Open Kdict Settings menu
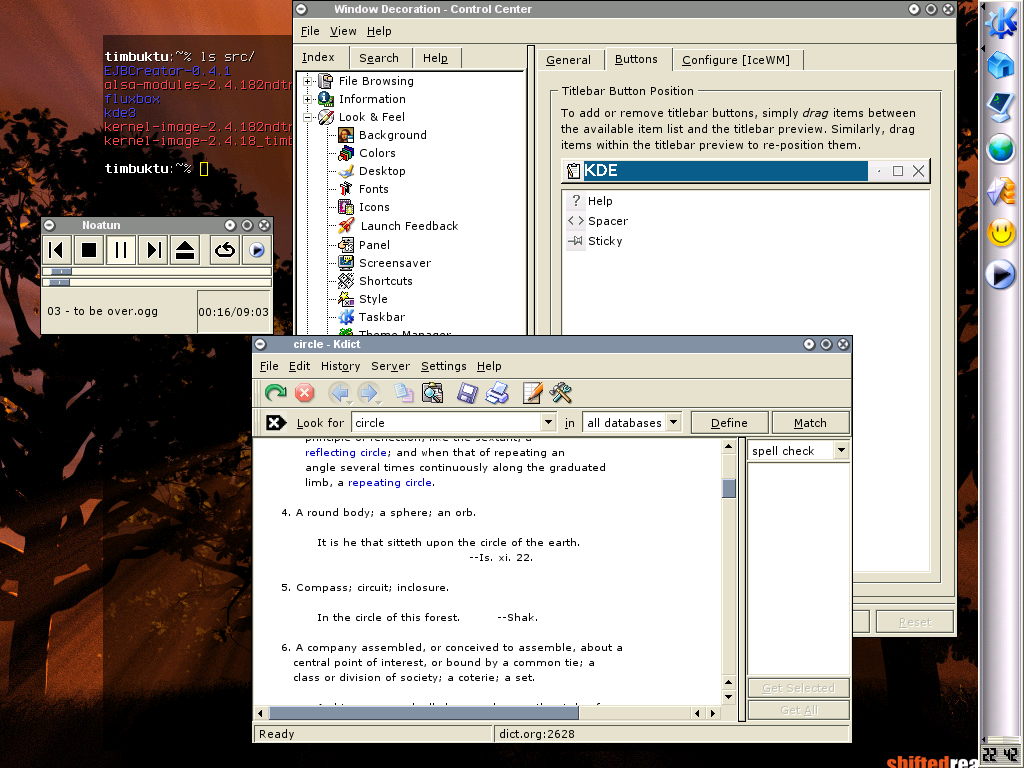The height and width of the screenshot is (768, 1024). tap(443, 366)
